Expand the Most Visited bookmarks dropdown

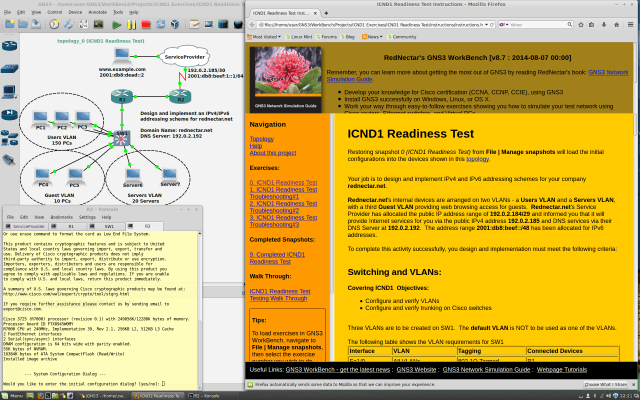264,37
